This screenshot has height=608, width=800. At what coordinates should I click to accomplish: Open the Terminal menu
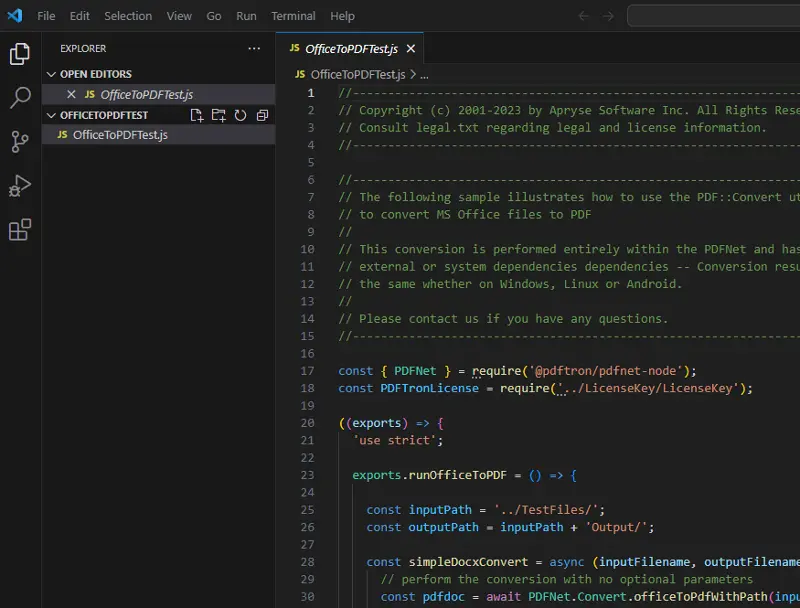(293, 16)
